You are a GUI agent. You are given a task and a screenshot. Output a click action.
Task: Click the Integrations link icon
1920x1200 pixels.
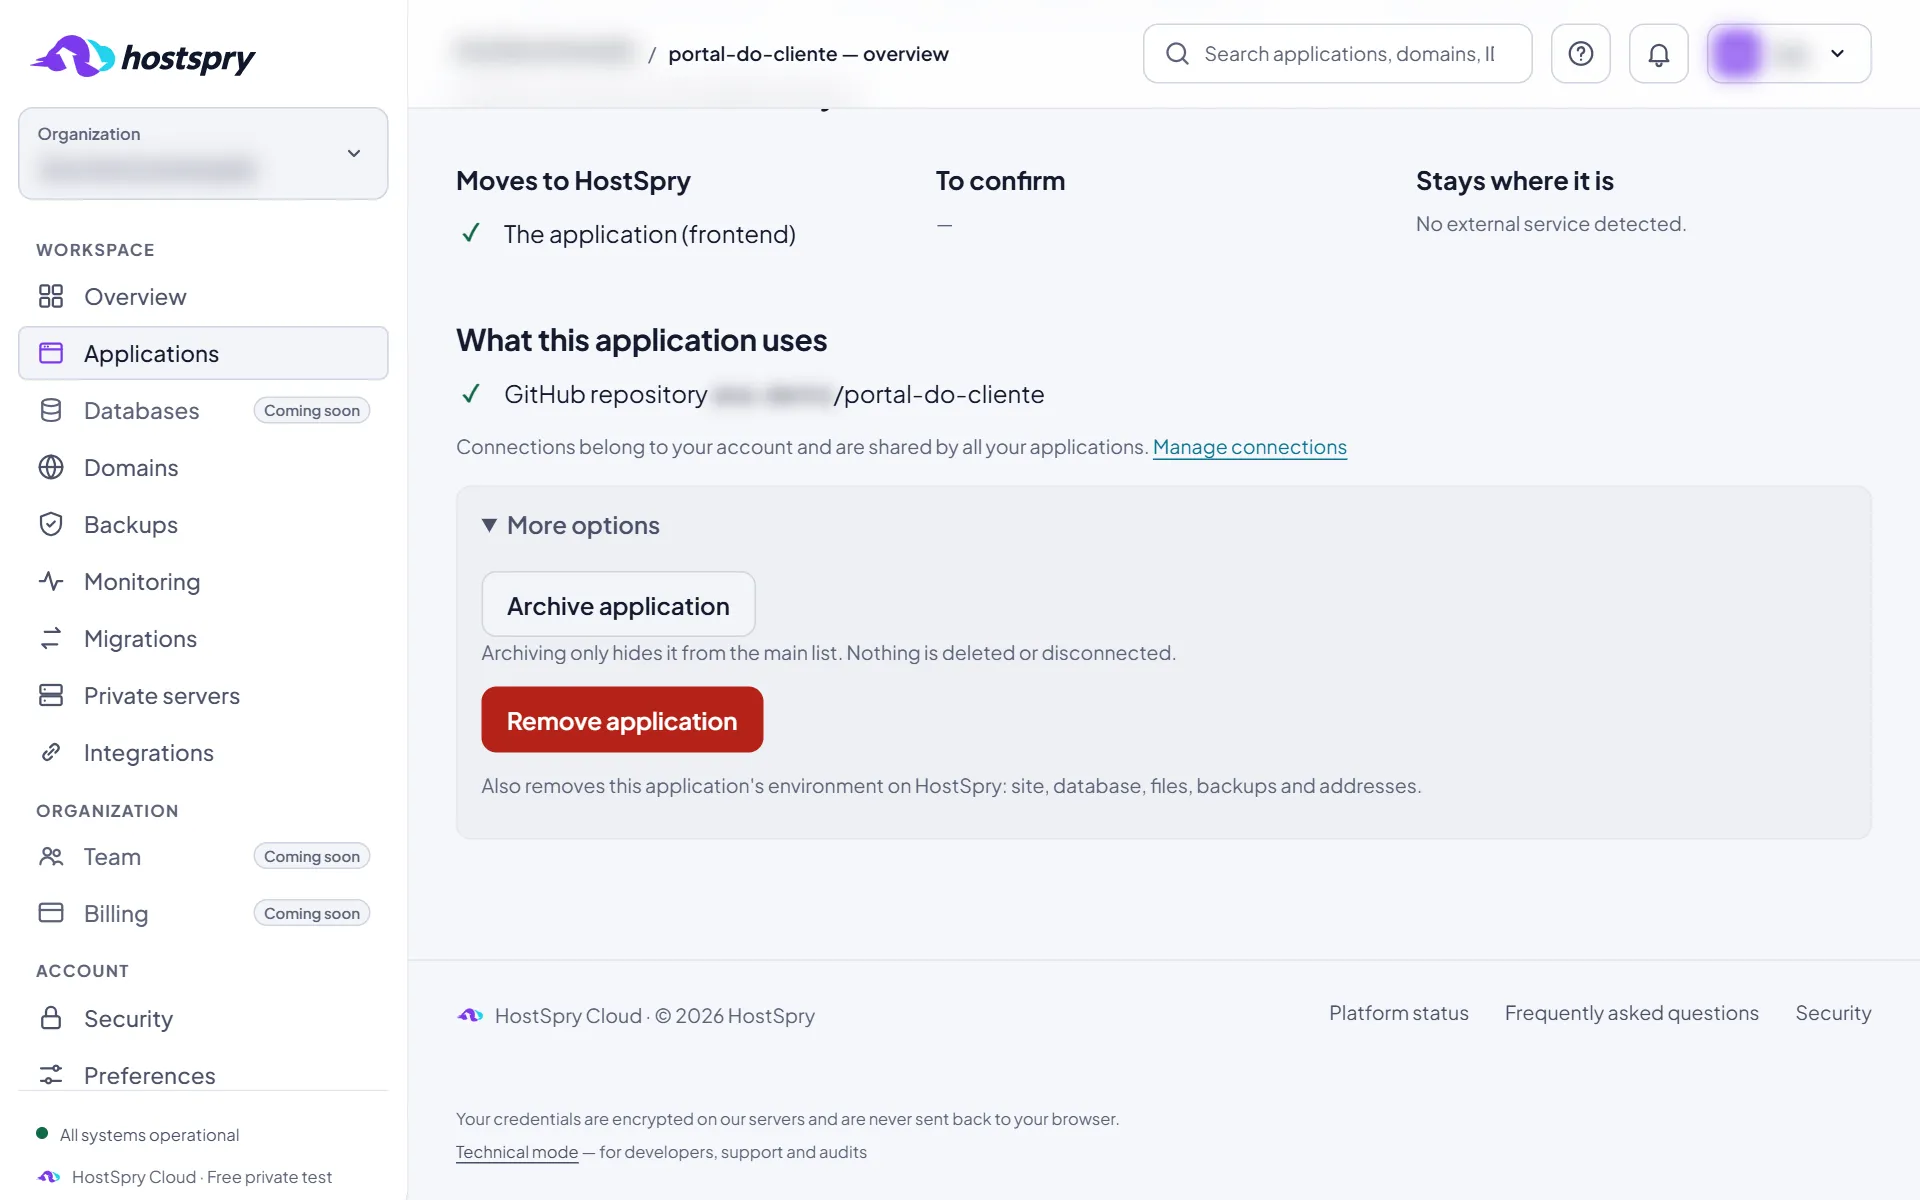pyautogui.click(x=51, y=752)
